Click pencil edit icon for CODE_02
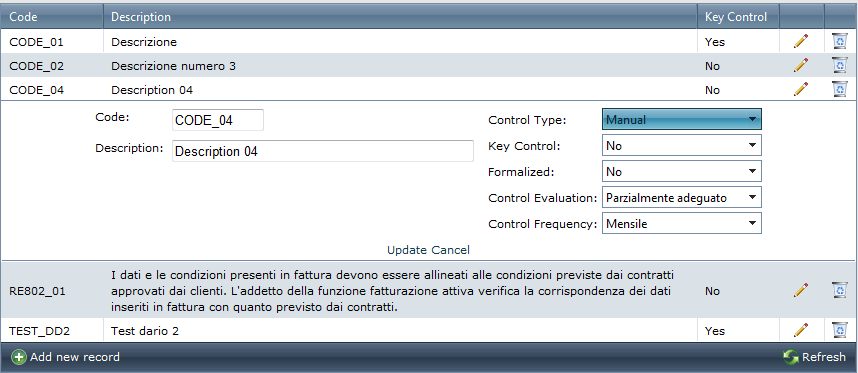 coord(801,65)
